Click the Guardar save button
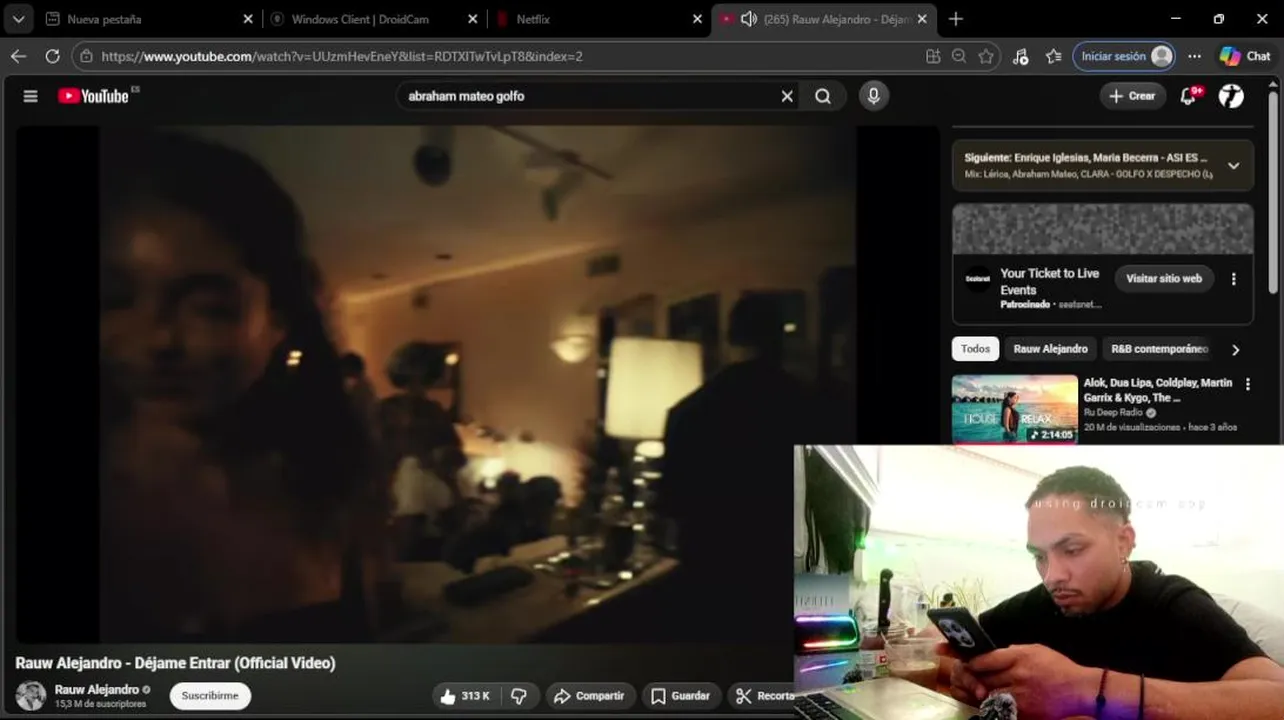 pos(680,696)
